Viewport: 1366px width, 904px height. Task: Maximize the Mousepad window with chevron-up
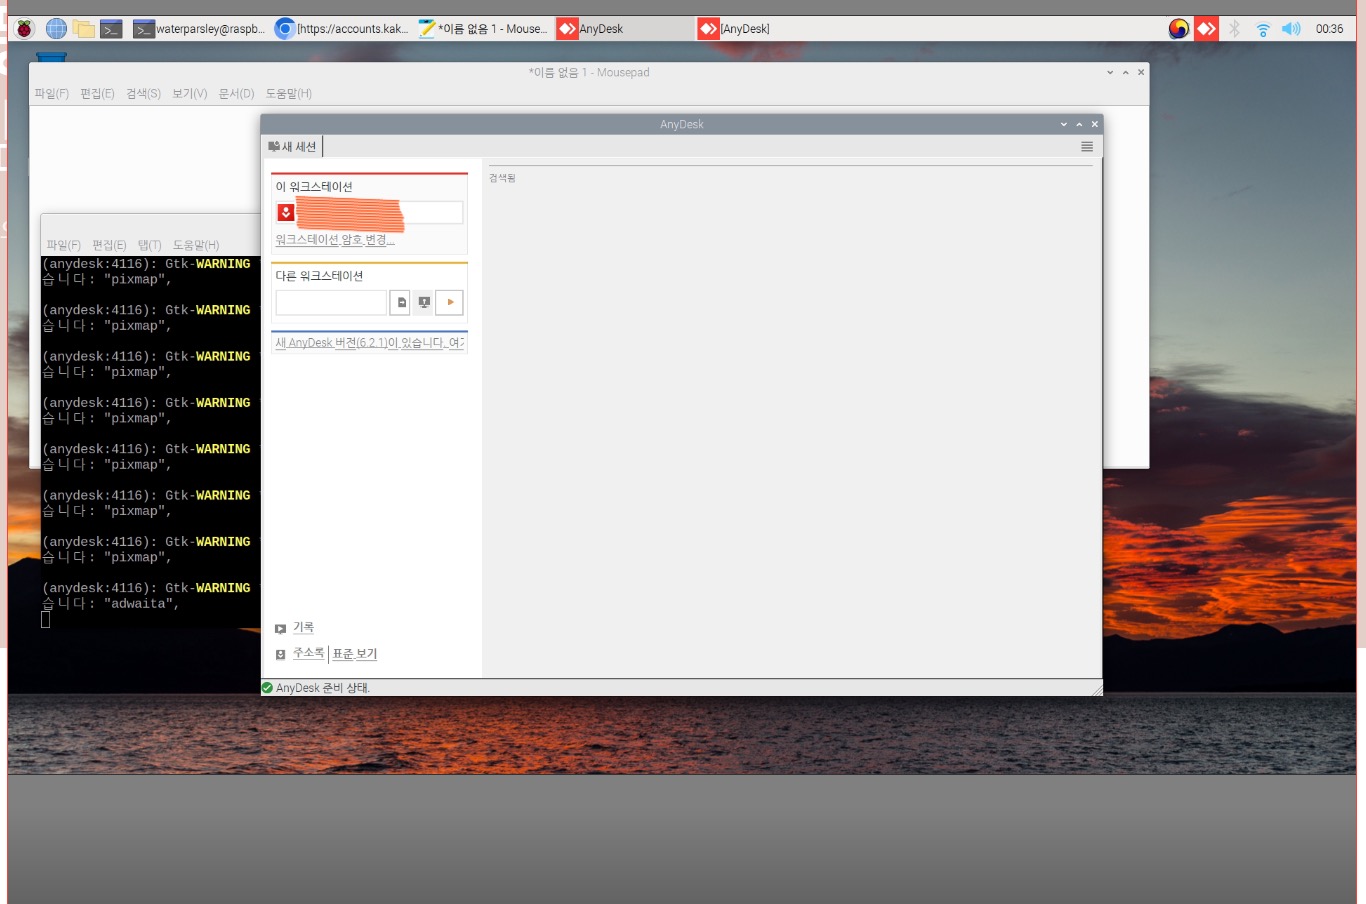pyautogui.click(x=1125, y=72)
